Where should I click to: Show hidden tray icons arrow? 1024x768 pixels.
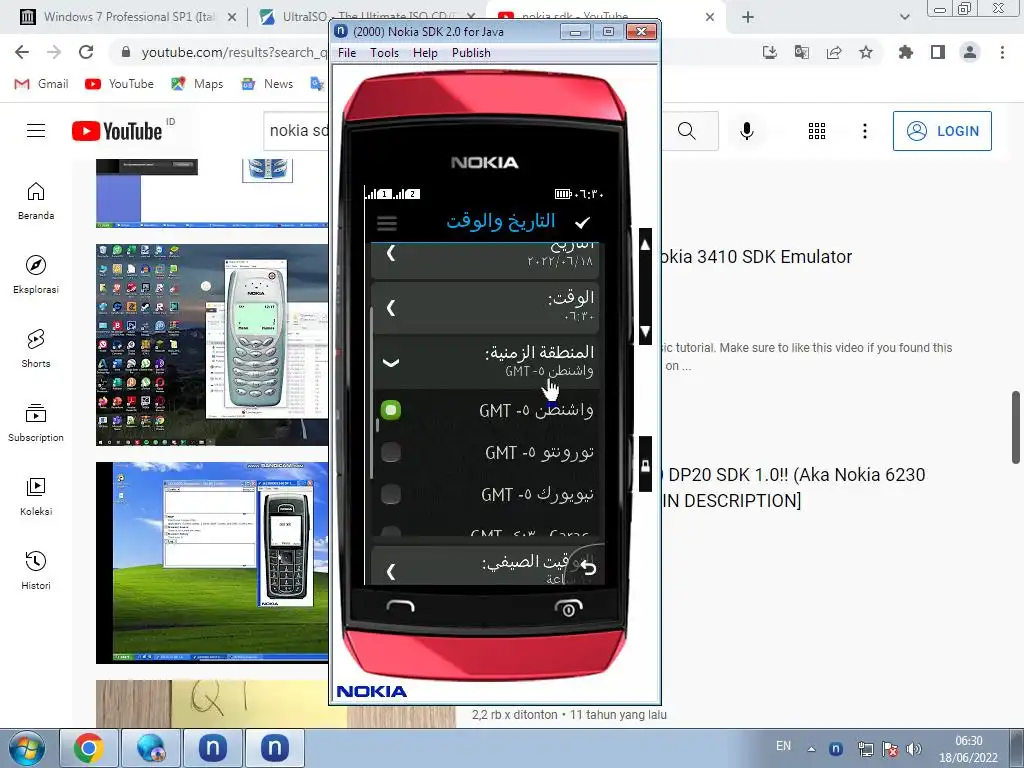coord(811,749)
